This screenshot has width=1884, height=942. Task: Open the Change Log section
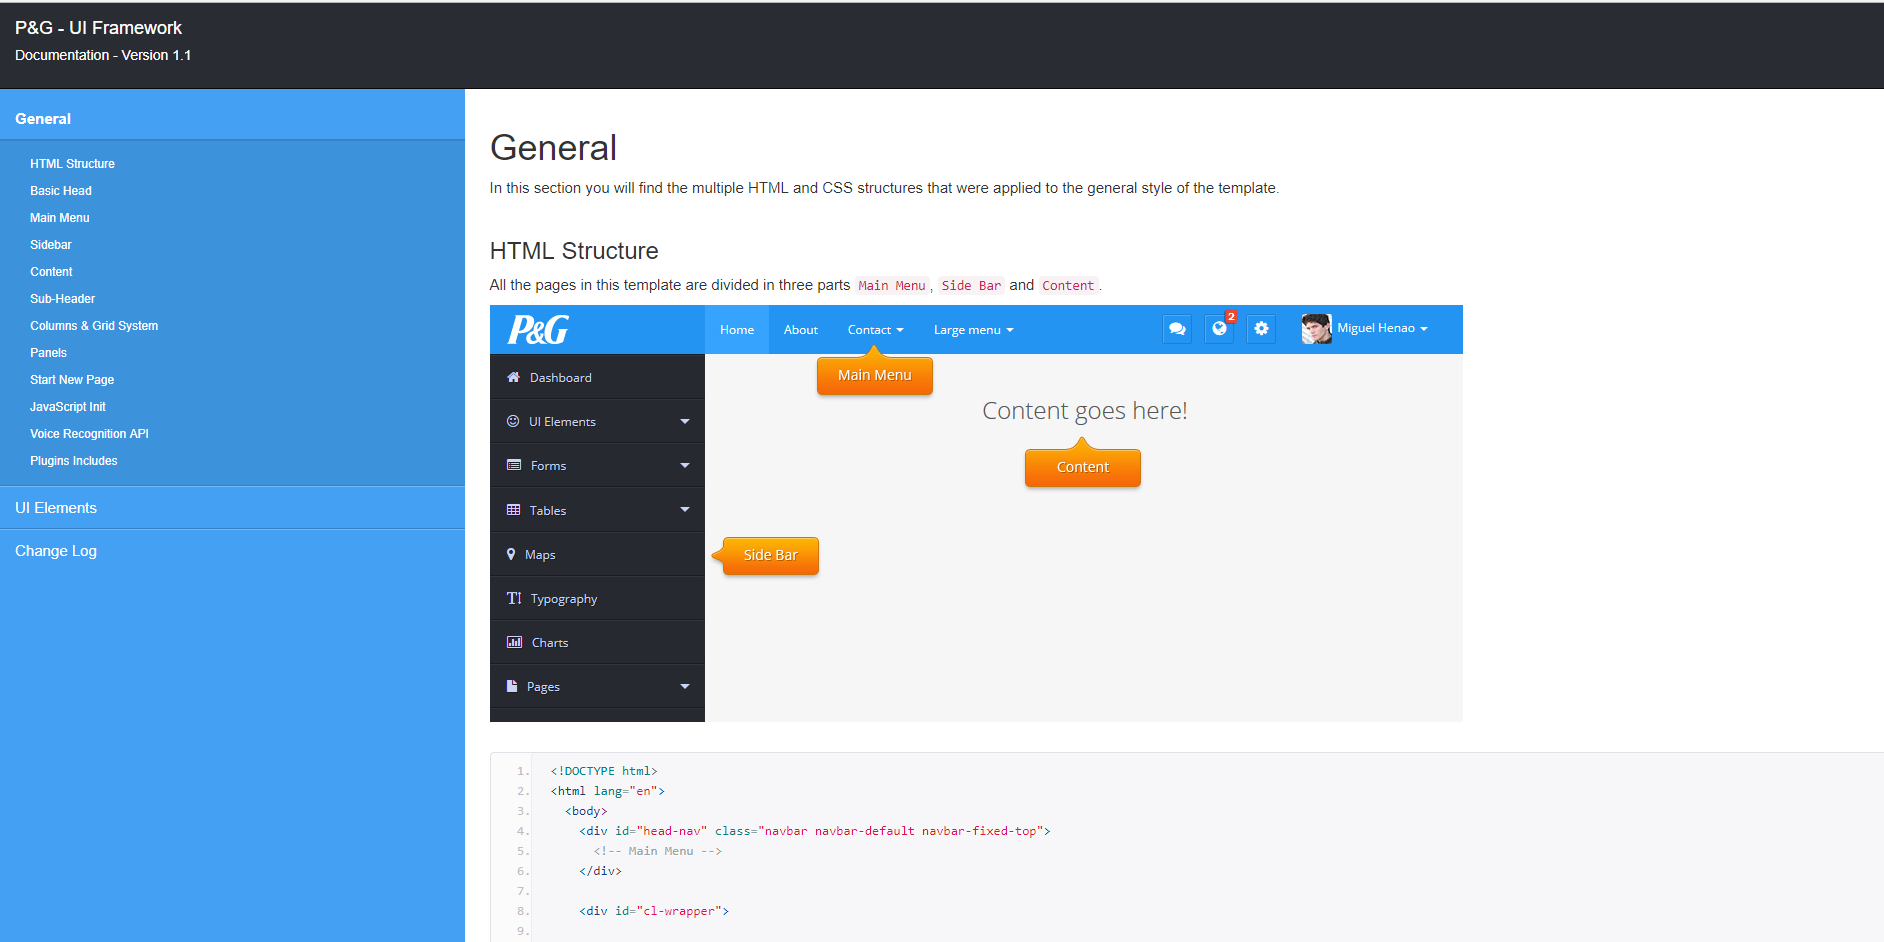click(x=56, y=551)
